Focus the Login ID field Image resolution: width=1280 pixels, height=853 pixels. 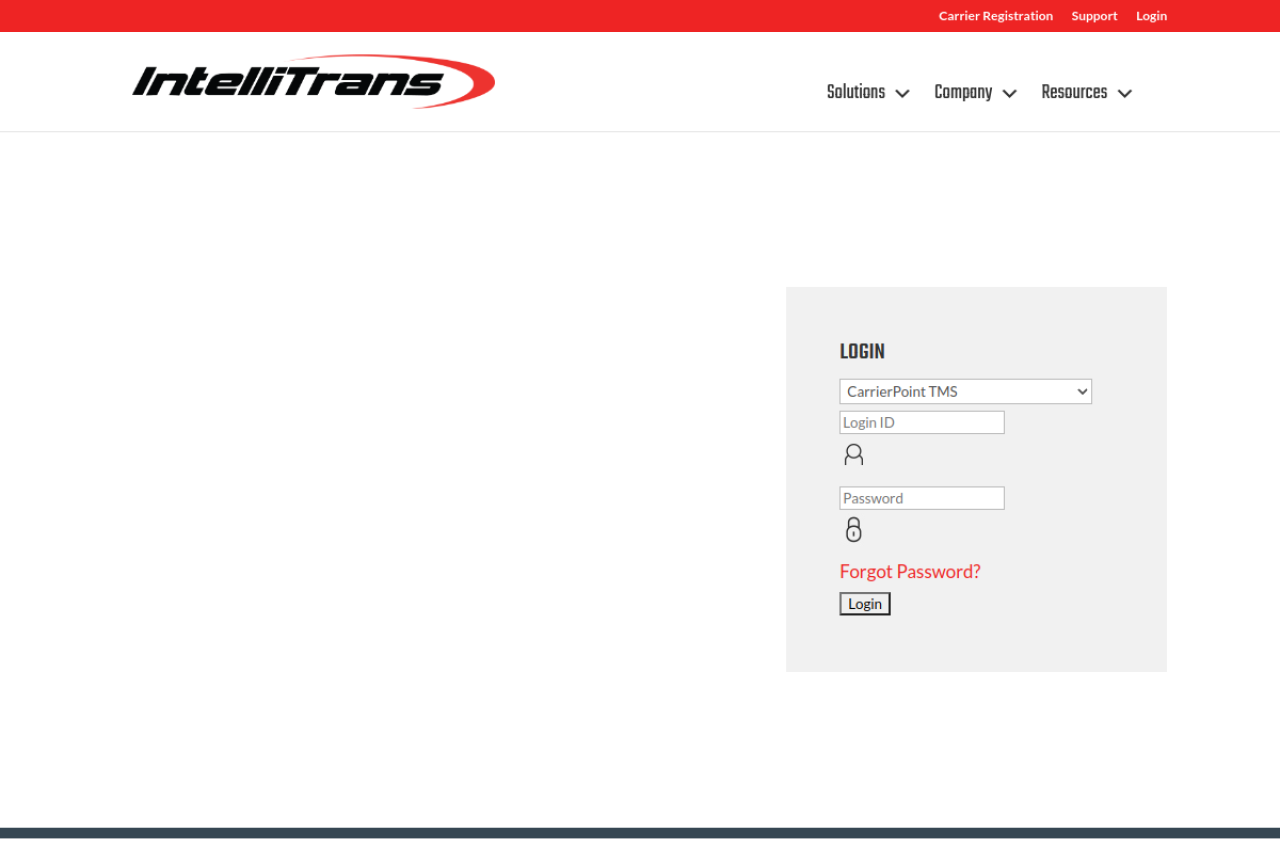pos(921,422)
